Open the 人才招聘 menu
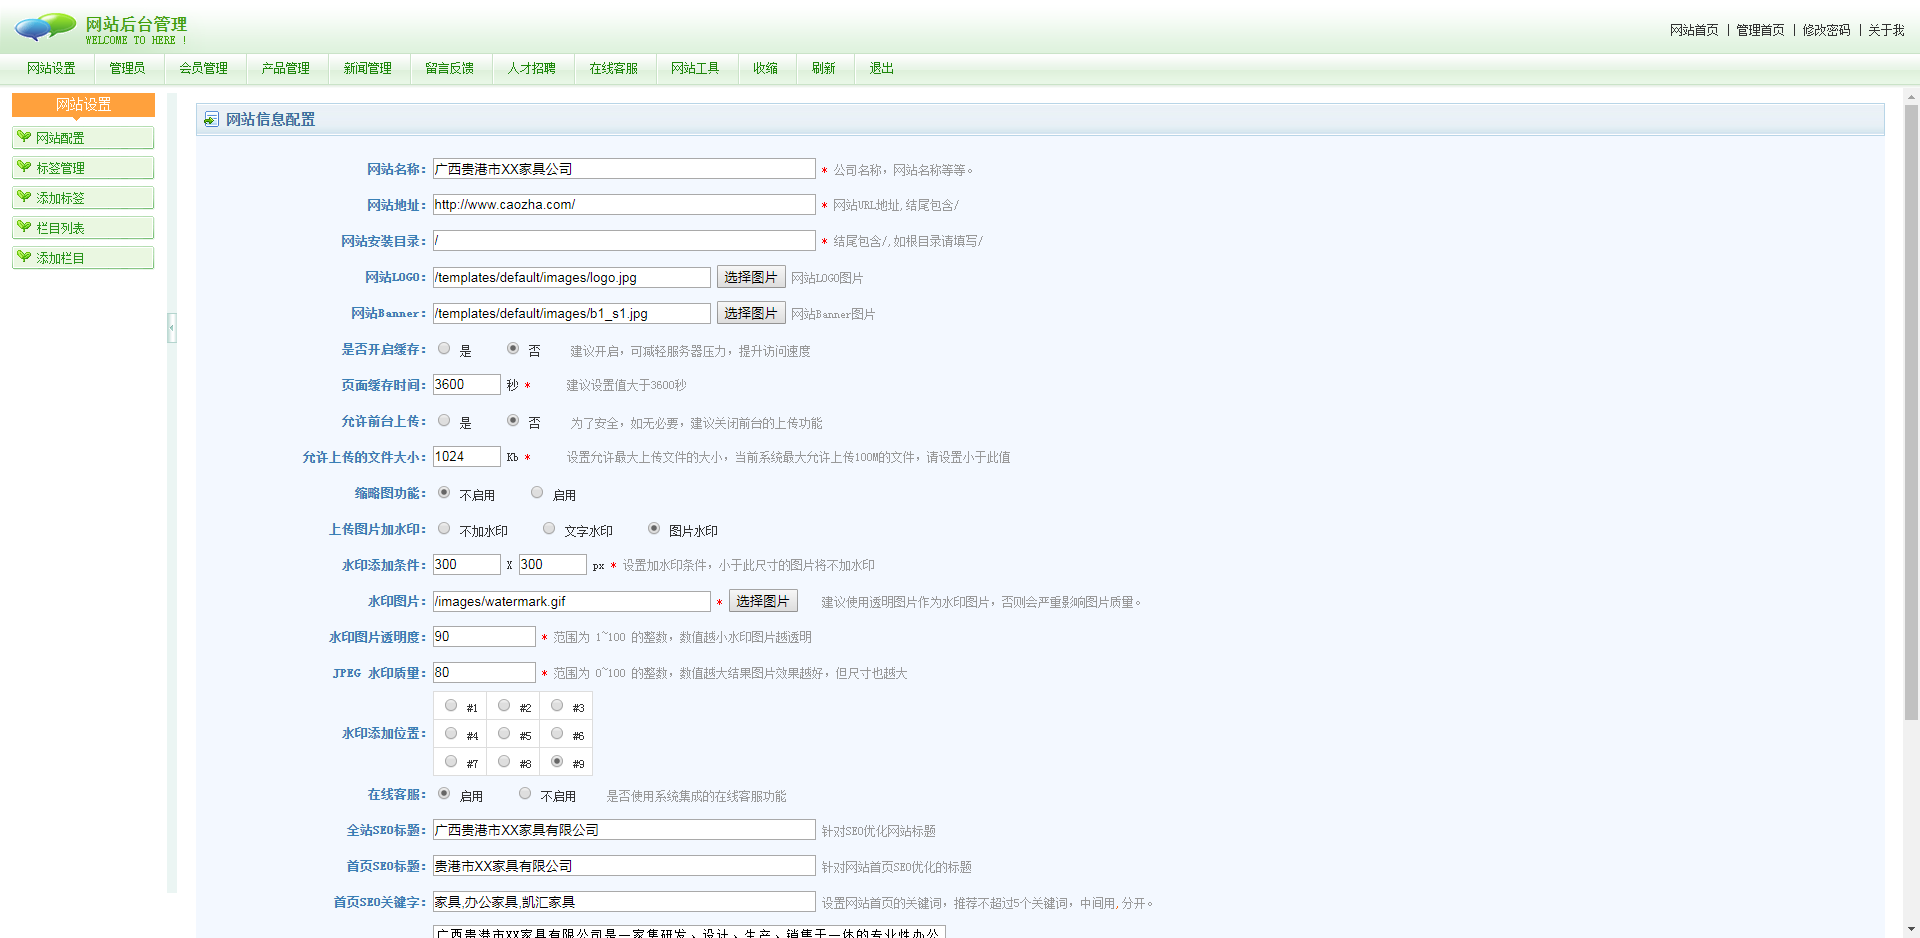 532,68
